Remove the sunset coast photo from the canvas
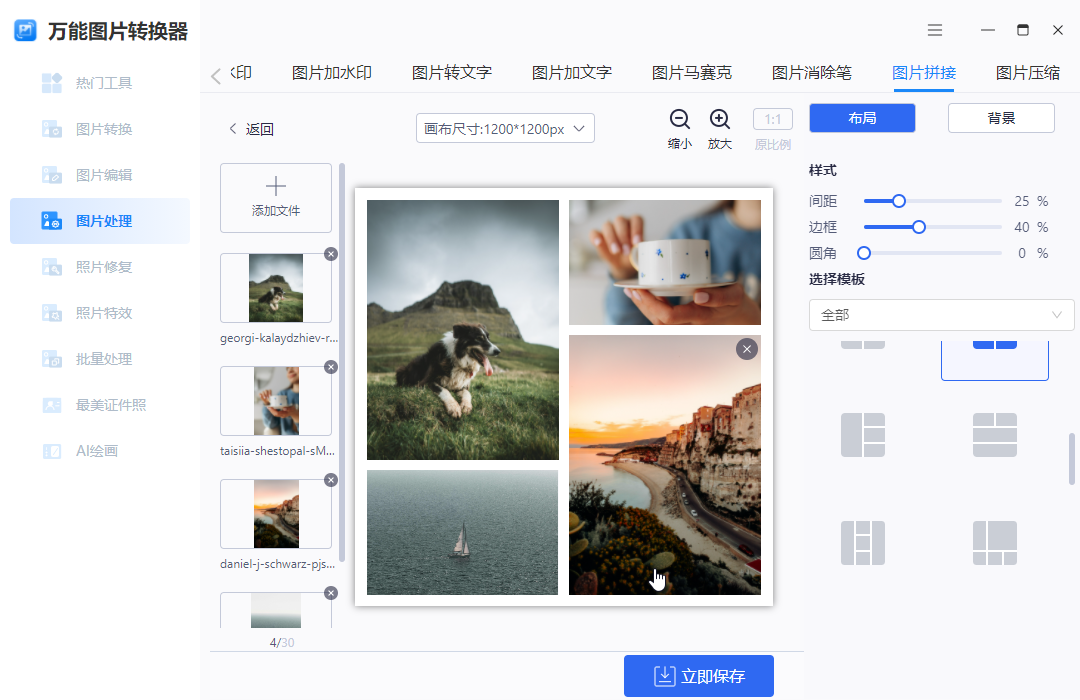The height and width of the screenshot is (700, 1080). point(747,348)
